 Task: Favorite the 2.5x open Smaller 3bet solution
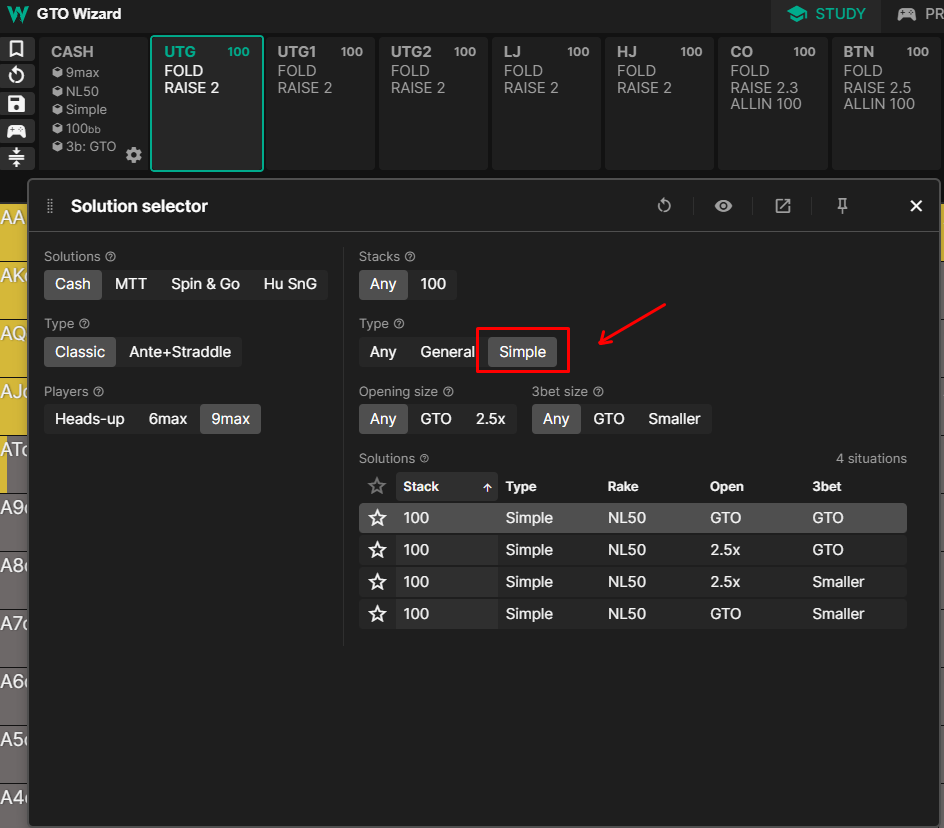(377, 582)
